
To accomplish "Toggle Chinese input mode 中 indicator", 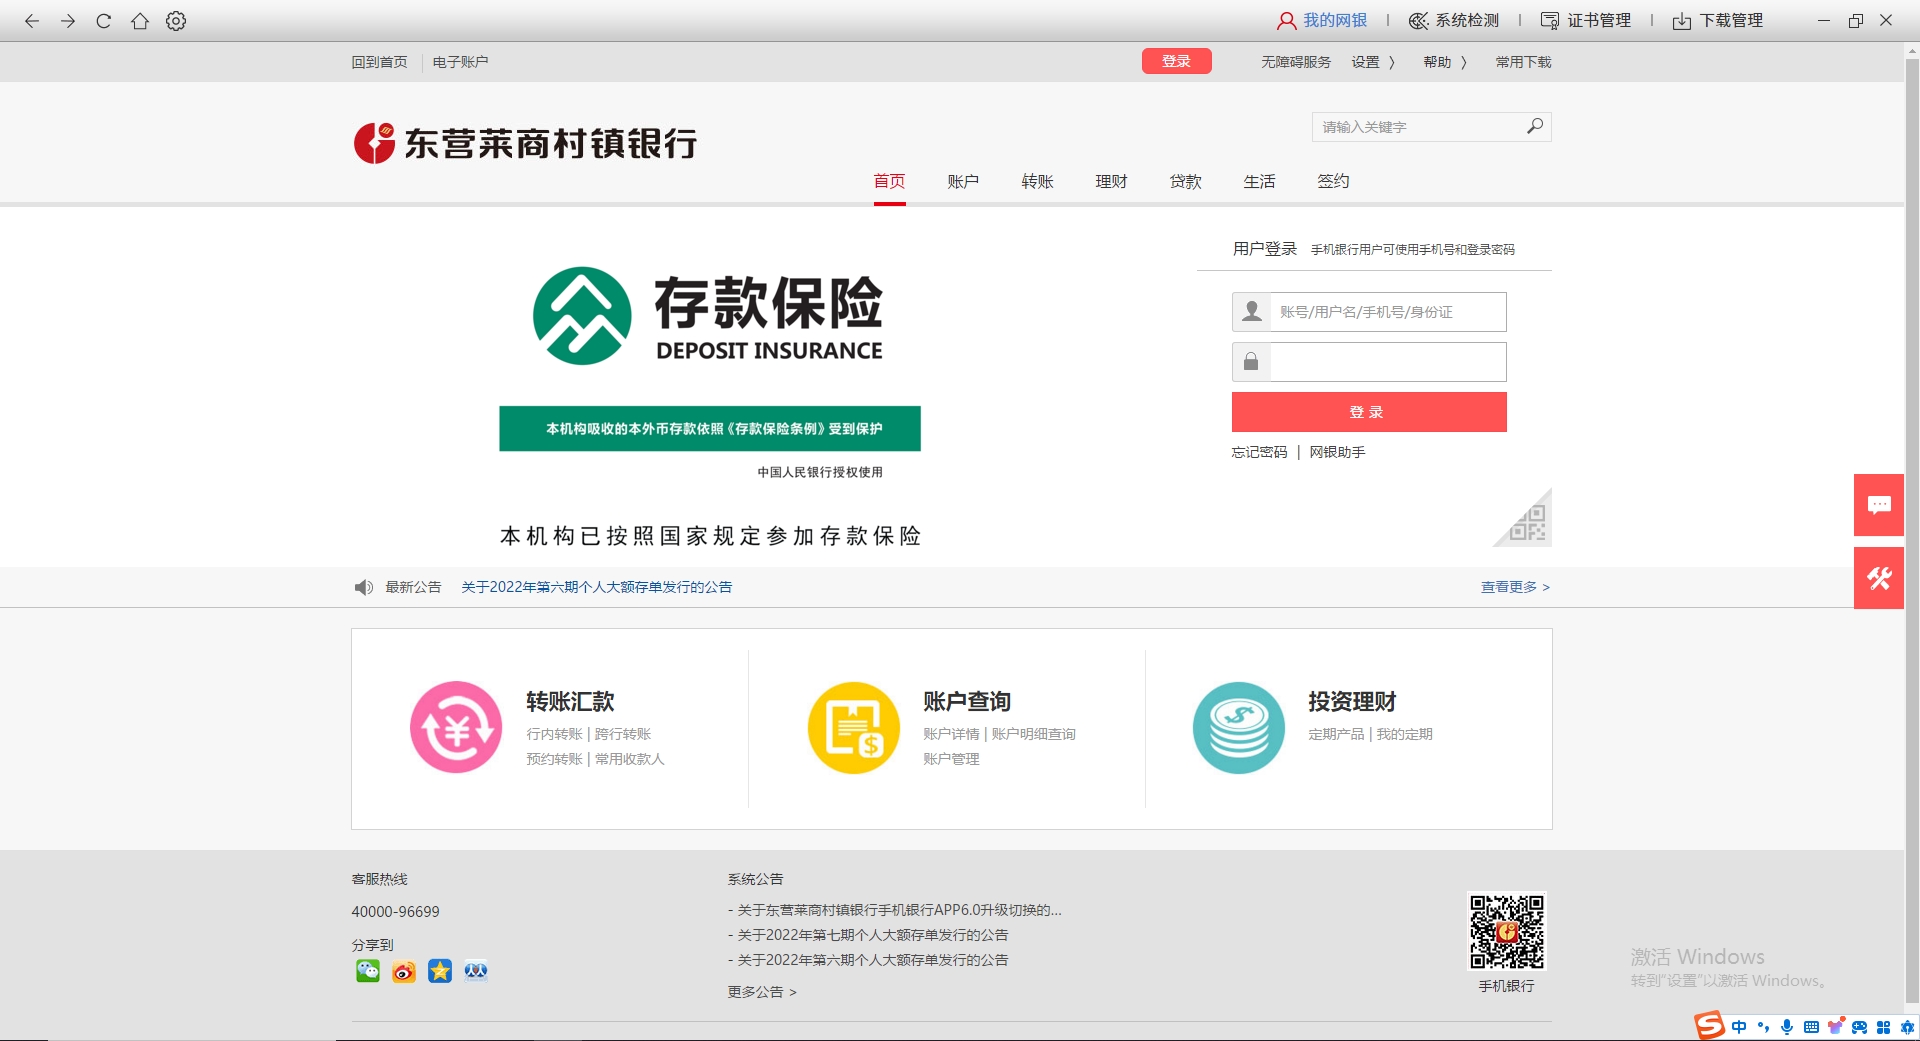I will pyautogui.click(x=1739, y=1027).
